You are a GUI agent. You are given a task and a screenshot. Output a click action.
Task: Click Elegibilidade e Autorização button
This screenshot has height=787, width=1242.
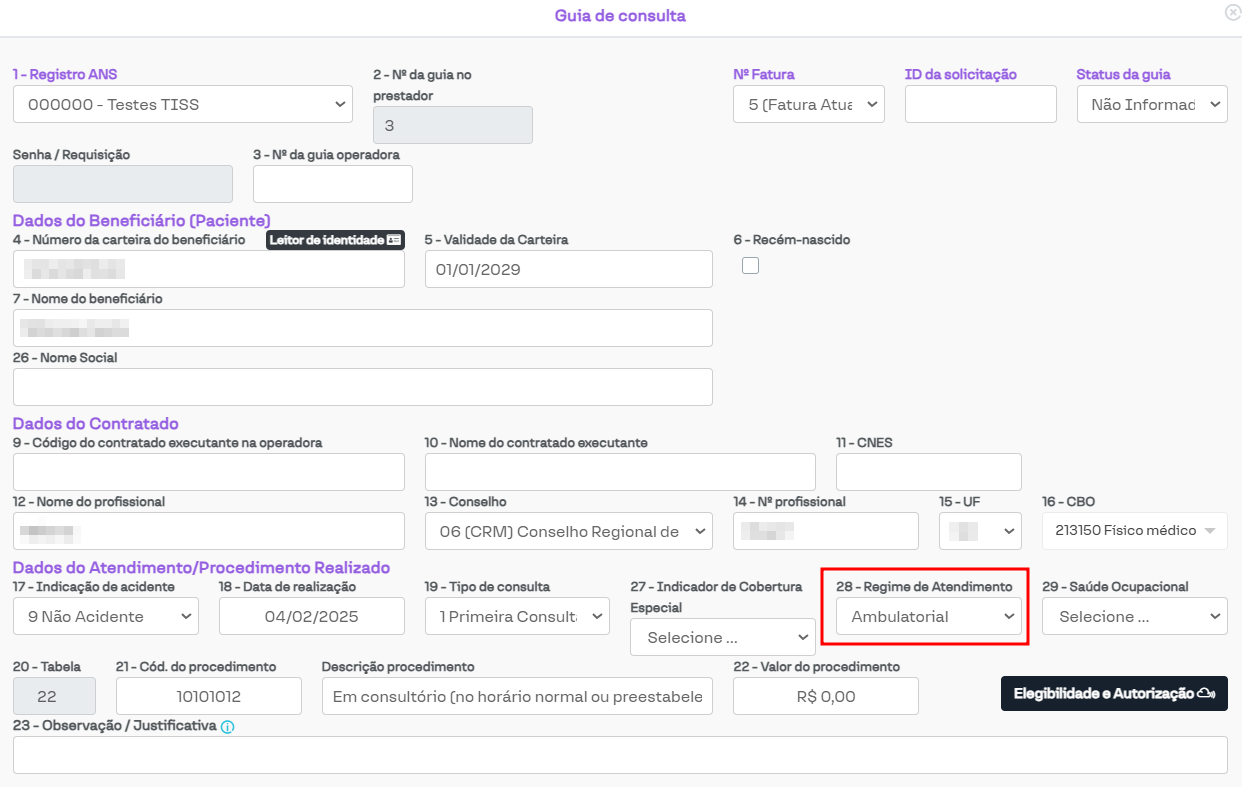[x=1113, y=693]
